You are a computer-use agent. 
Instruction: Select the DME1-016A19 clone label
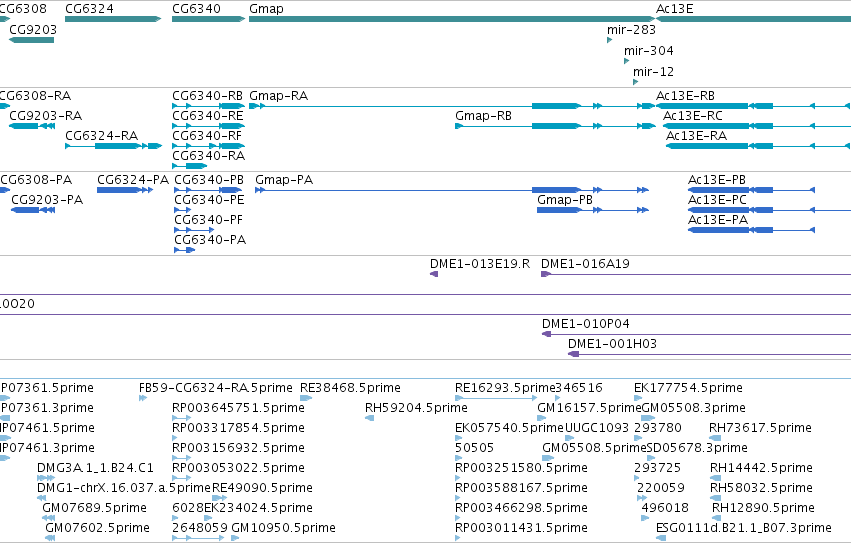[585, 264]
